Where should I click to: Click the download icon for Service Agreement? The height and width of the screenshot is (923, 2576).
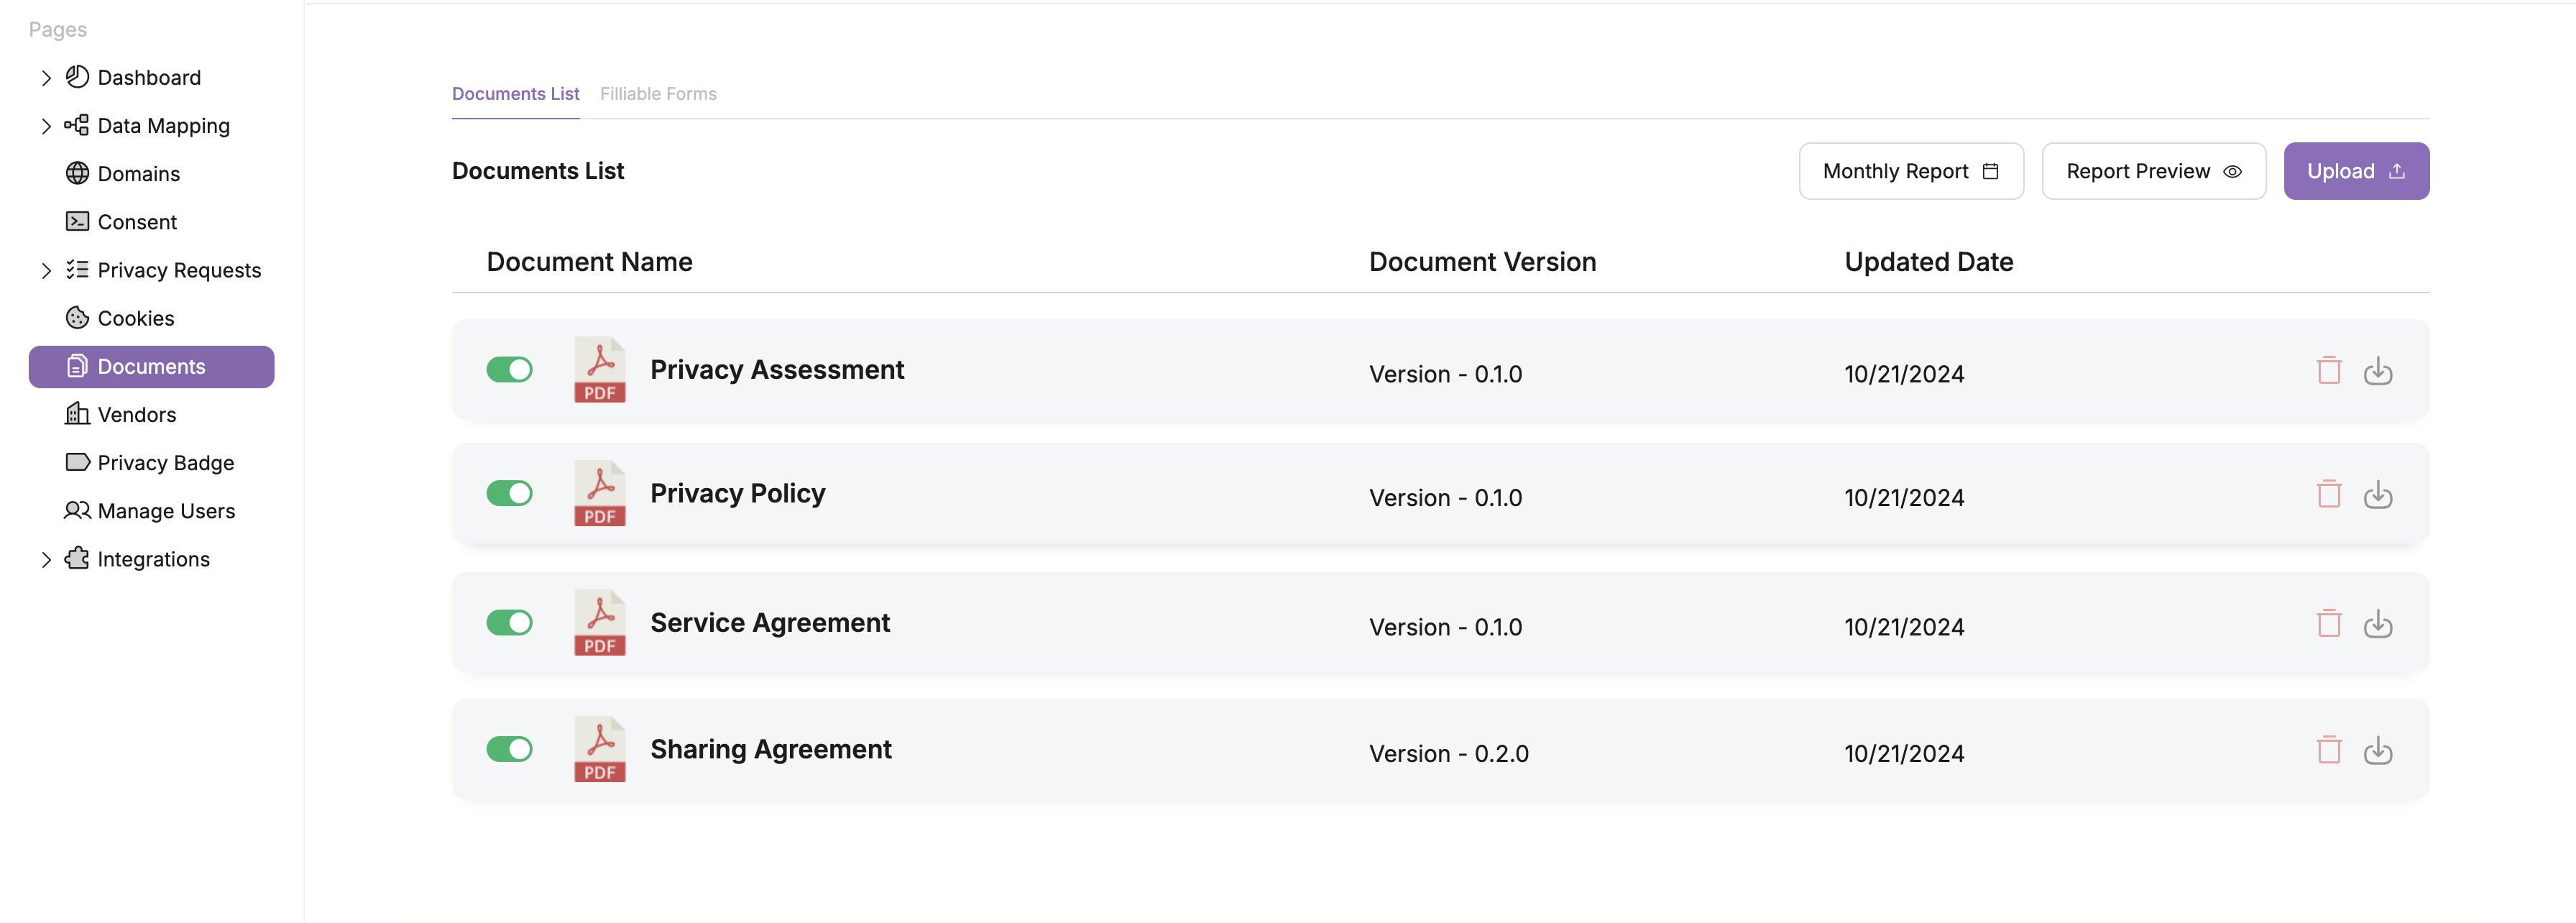(x=2377, y=624)
